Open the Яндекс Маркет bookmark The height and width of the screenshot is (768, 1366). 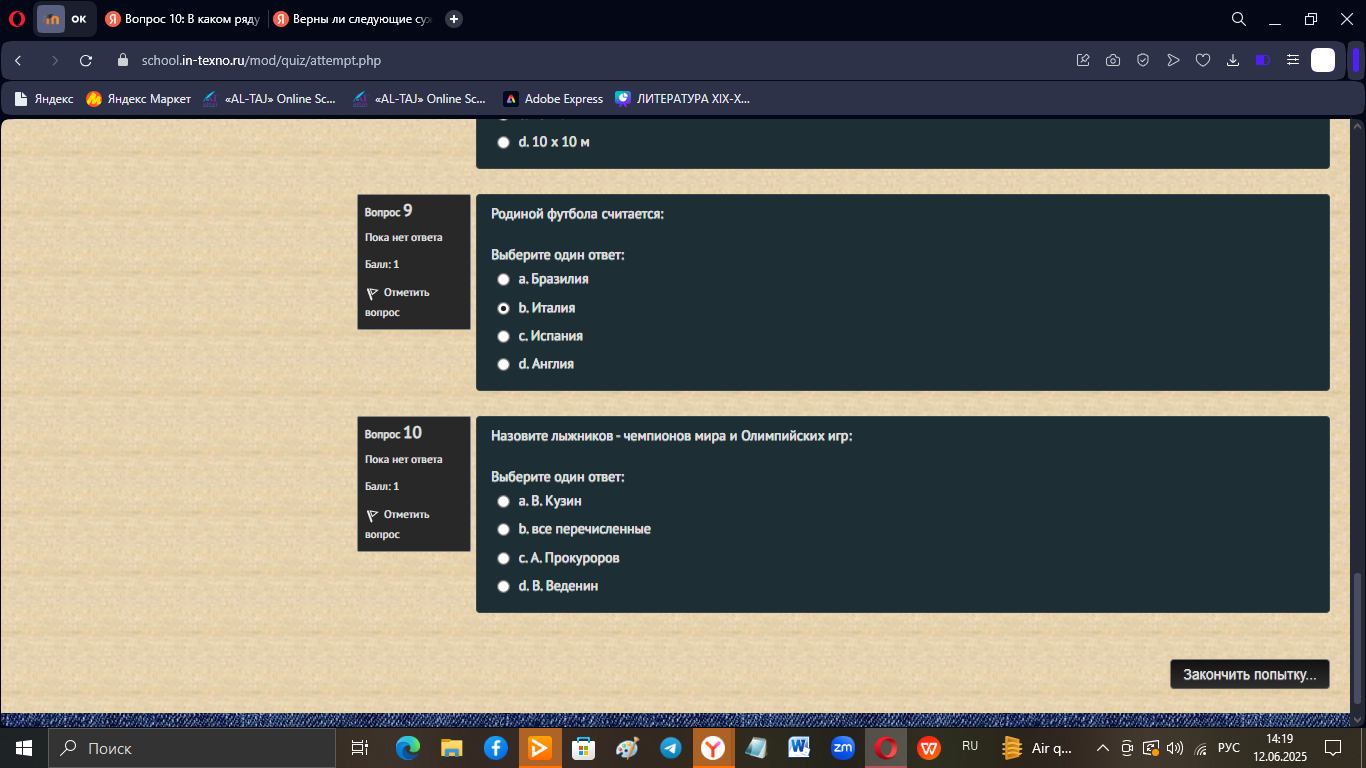click(139, 99)
